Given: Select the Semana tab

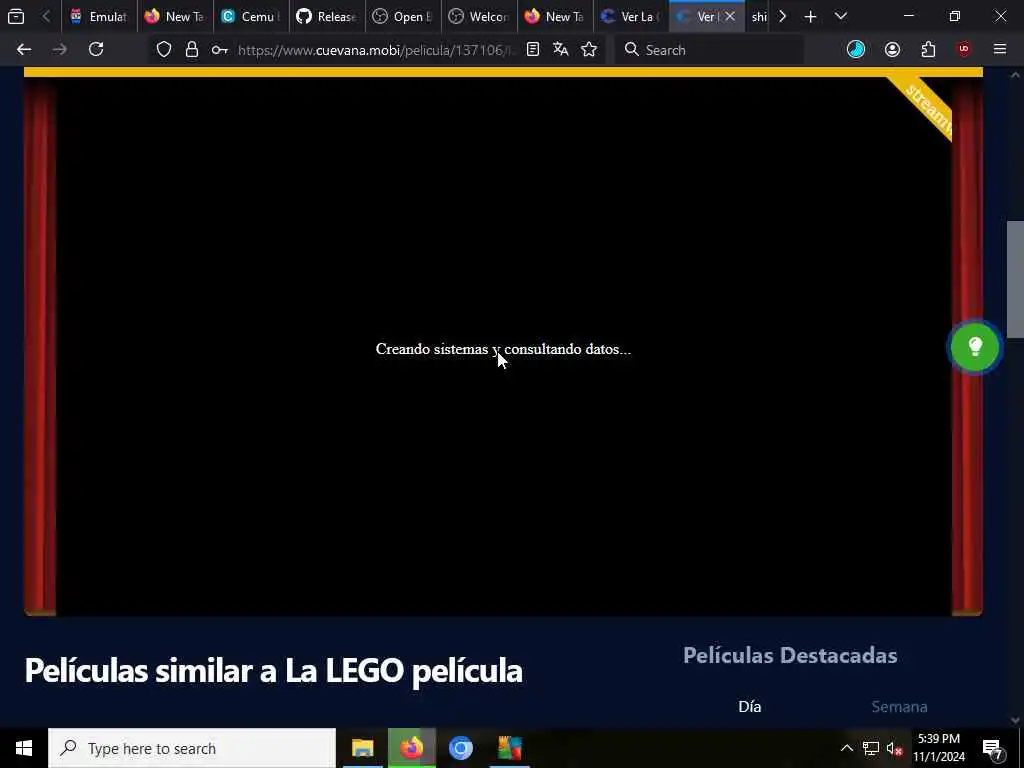Looking at the screenshot, I should point(899,707).
